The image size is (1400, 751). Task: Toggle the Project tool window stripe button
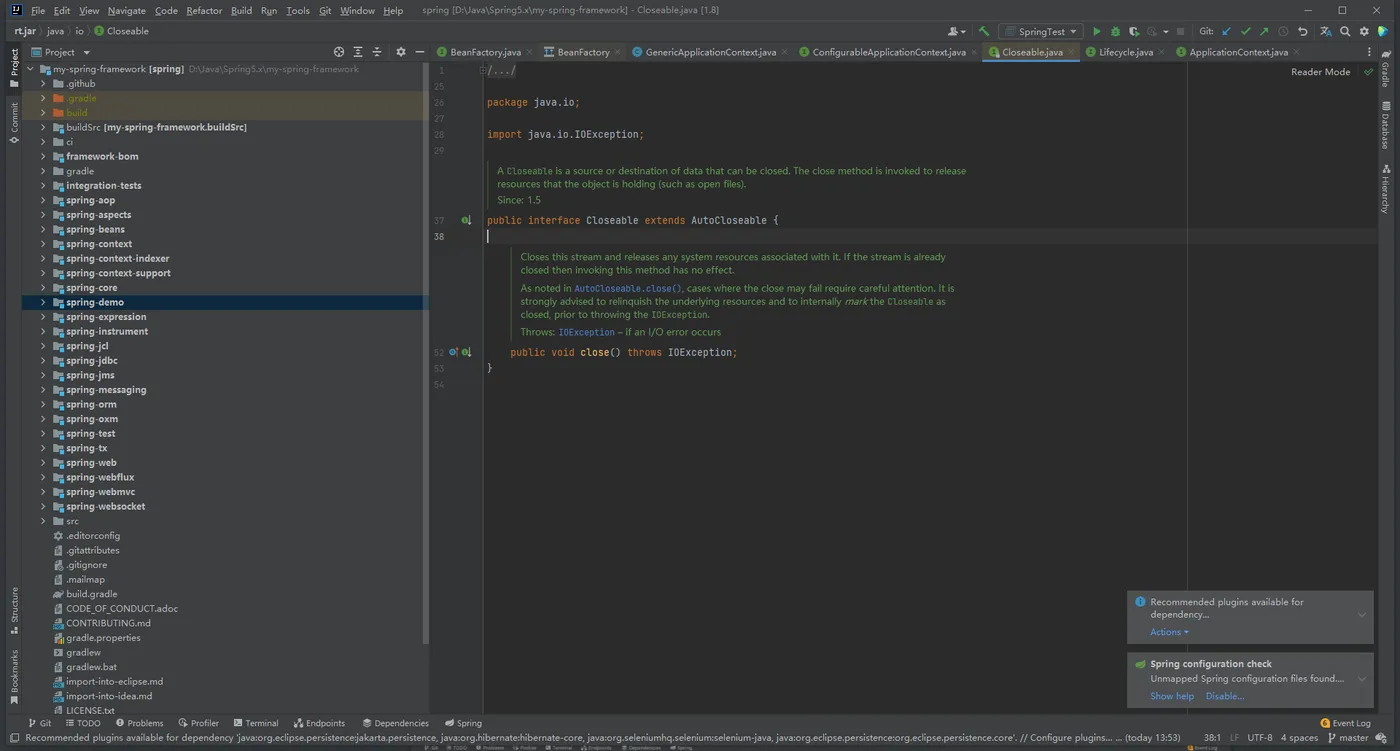14,69
